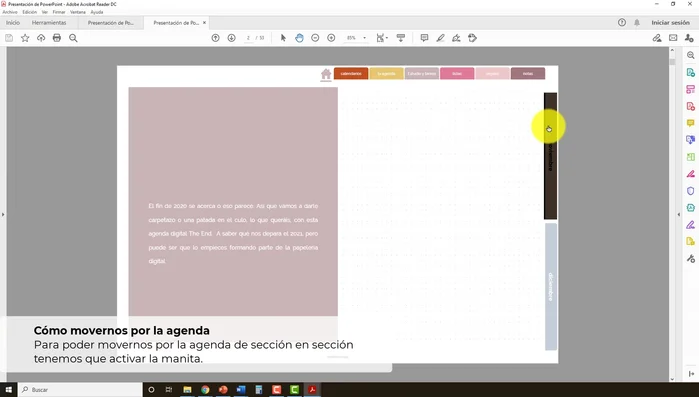
Task: Go to next page arrow
Action: tap(231, 38)
